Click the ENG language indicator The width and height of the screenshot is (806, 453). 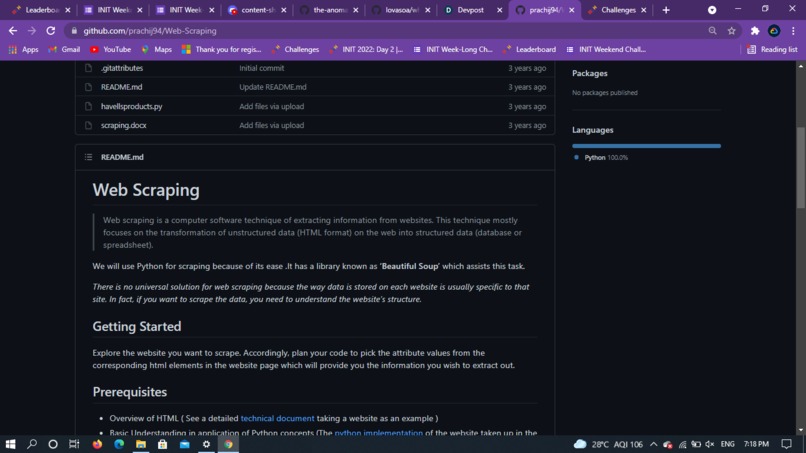(x=727, y=444)
